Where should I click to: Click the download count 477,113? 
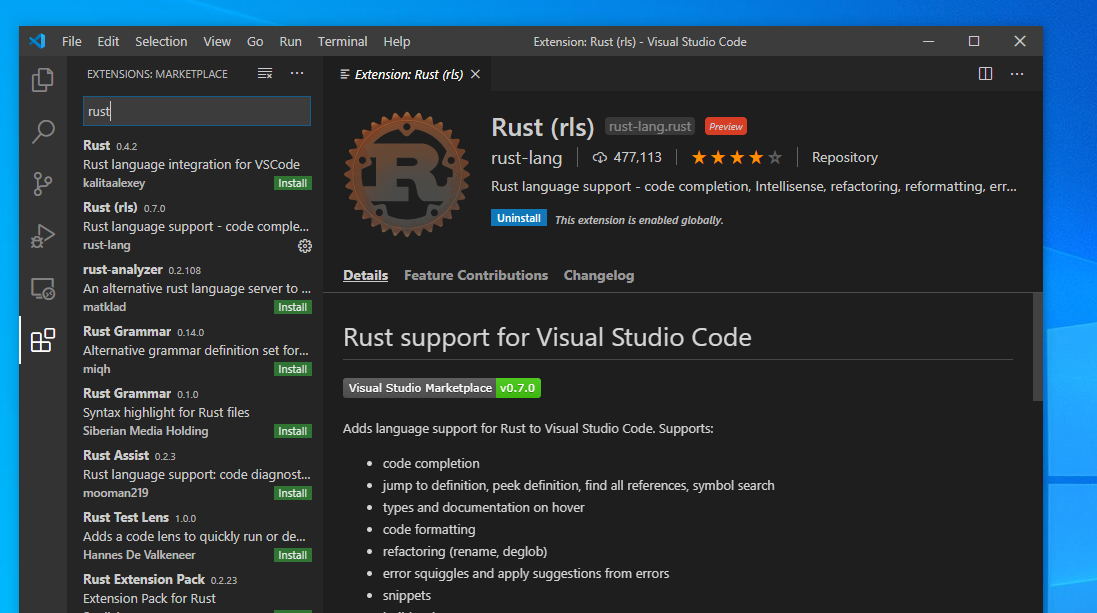tap(627, 157)
